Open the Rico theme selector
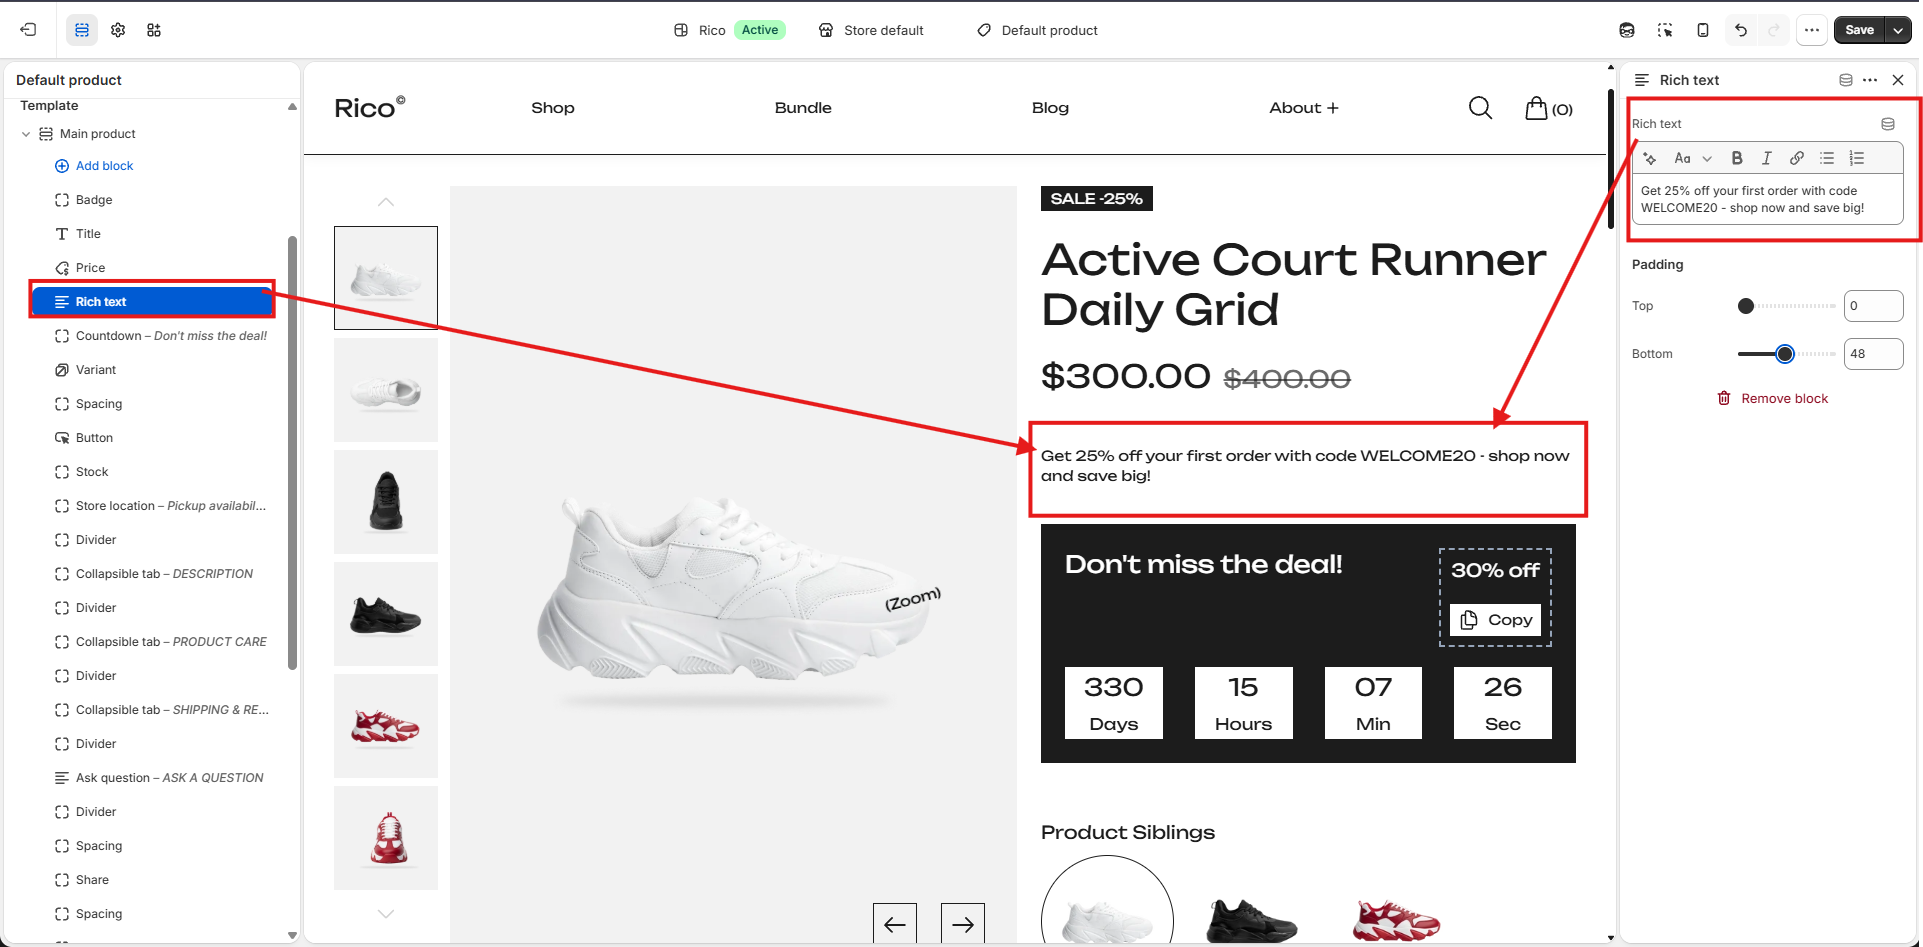 [x=729, y=30]
